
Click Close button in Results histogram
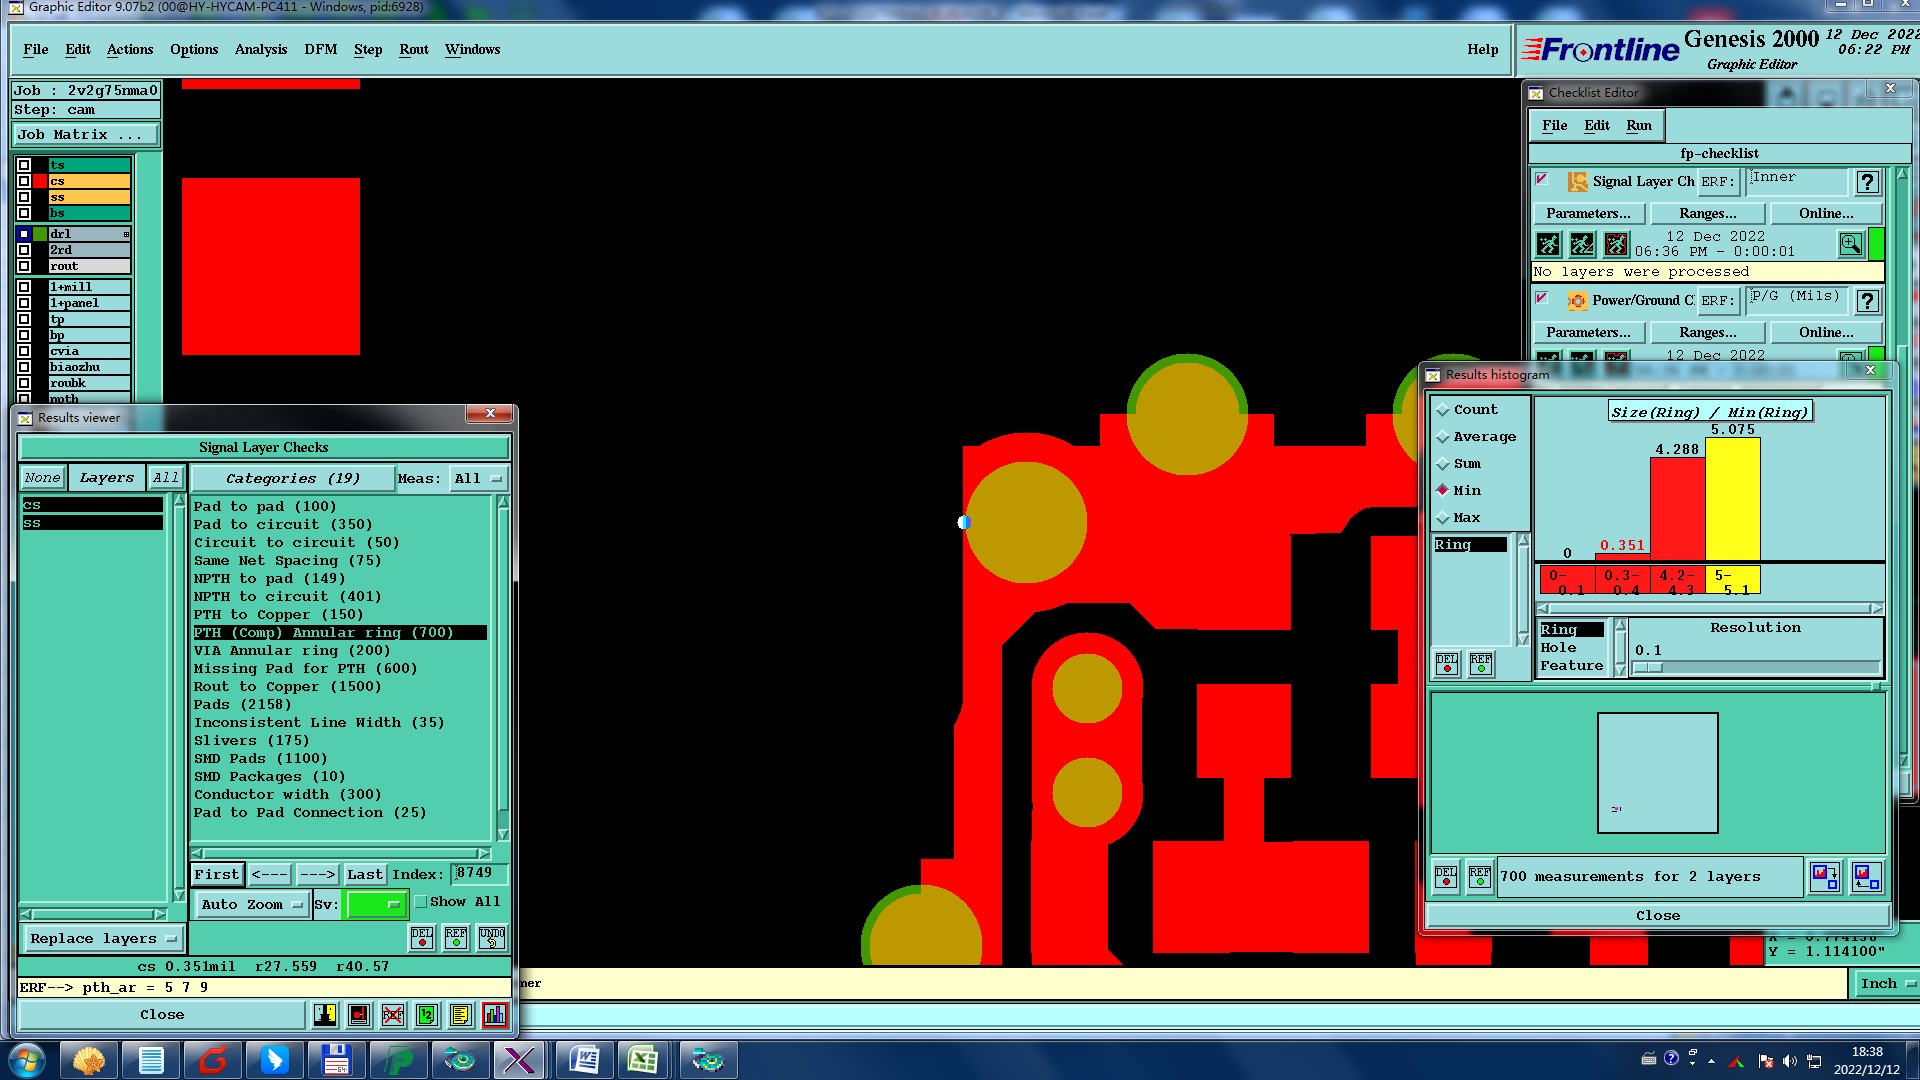[1658, 916]
